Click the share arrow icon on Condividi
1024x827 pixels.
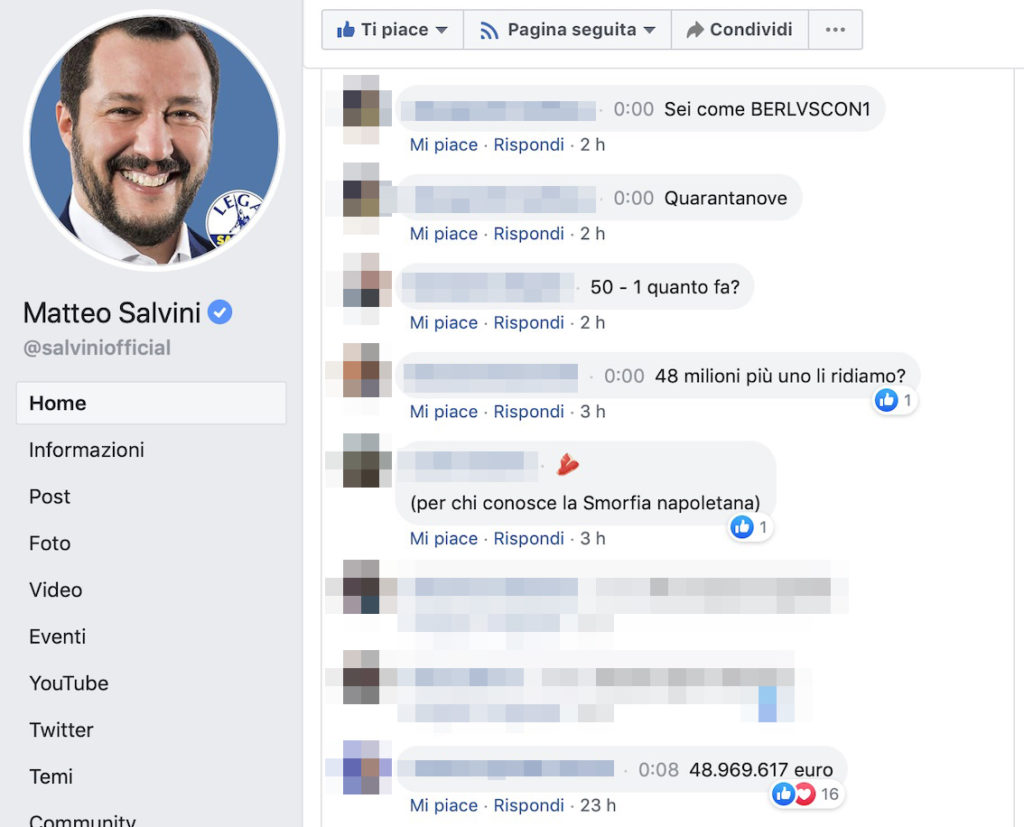[695, 30]
